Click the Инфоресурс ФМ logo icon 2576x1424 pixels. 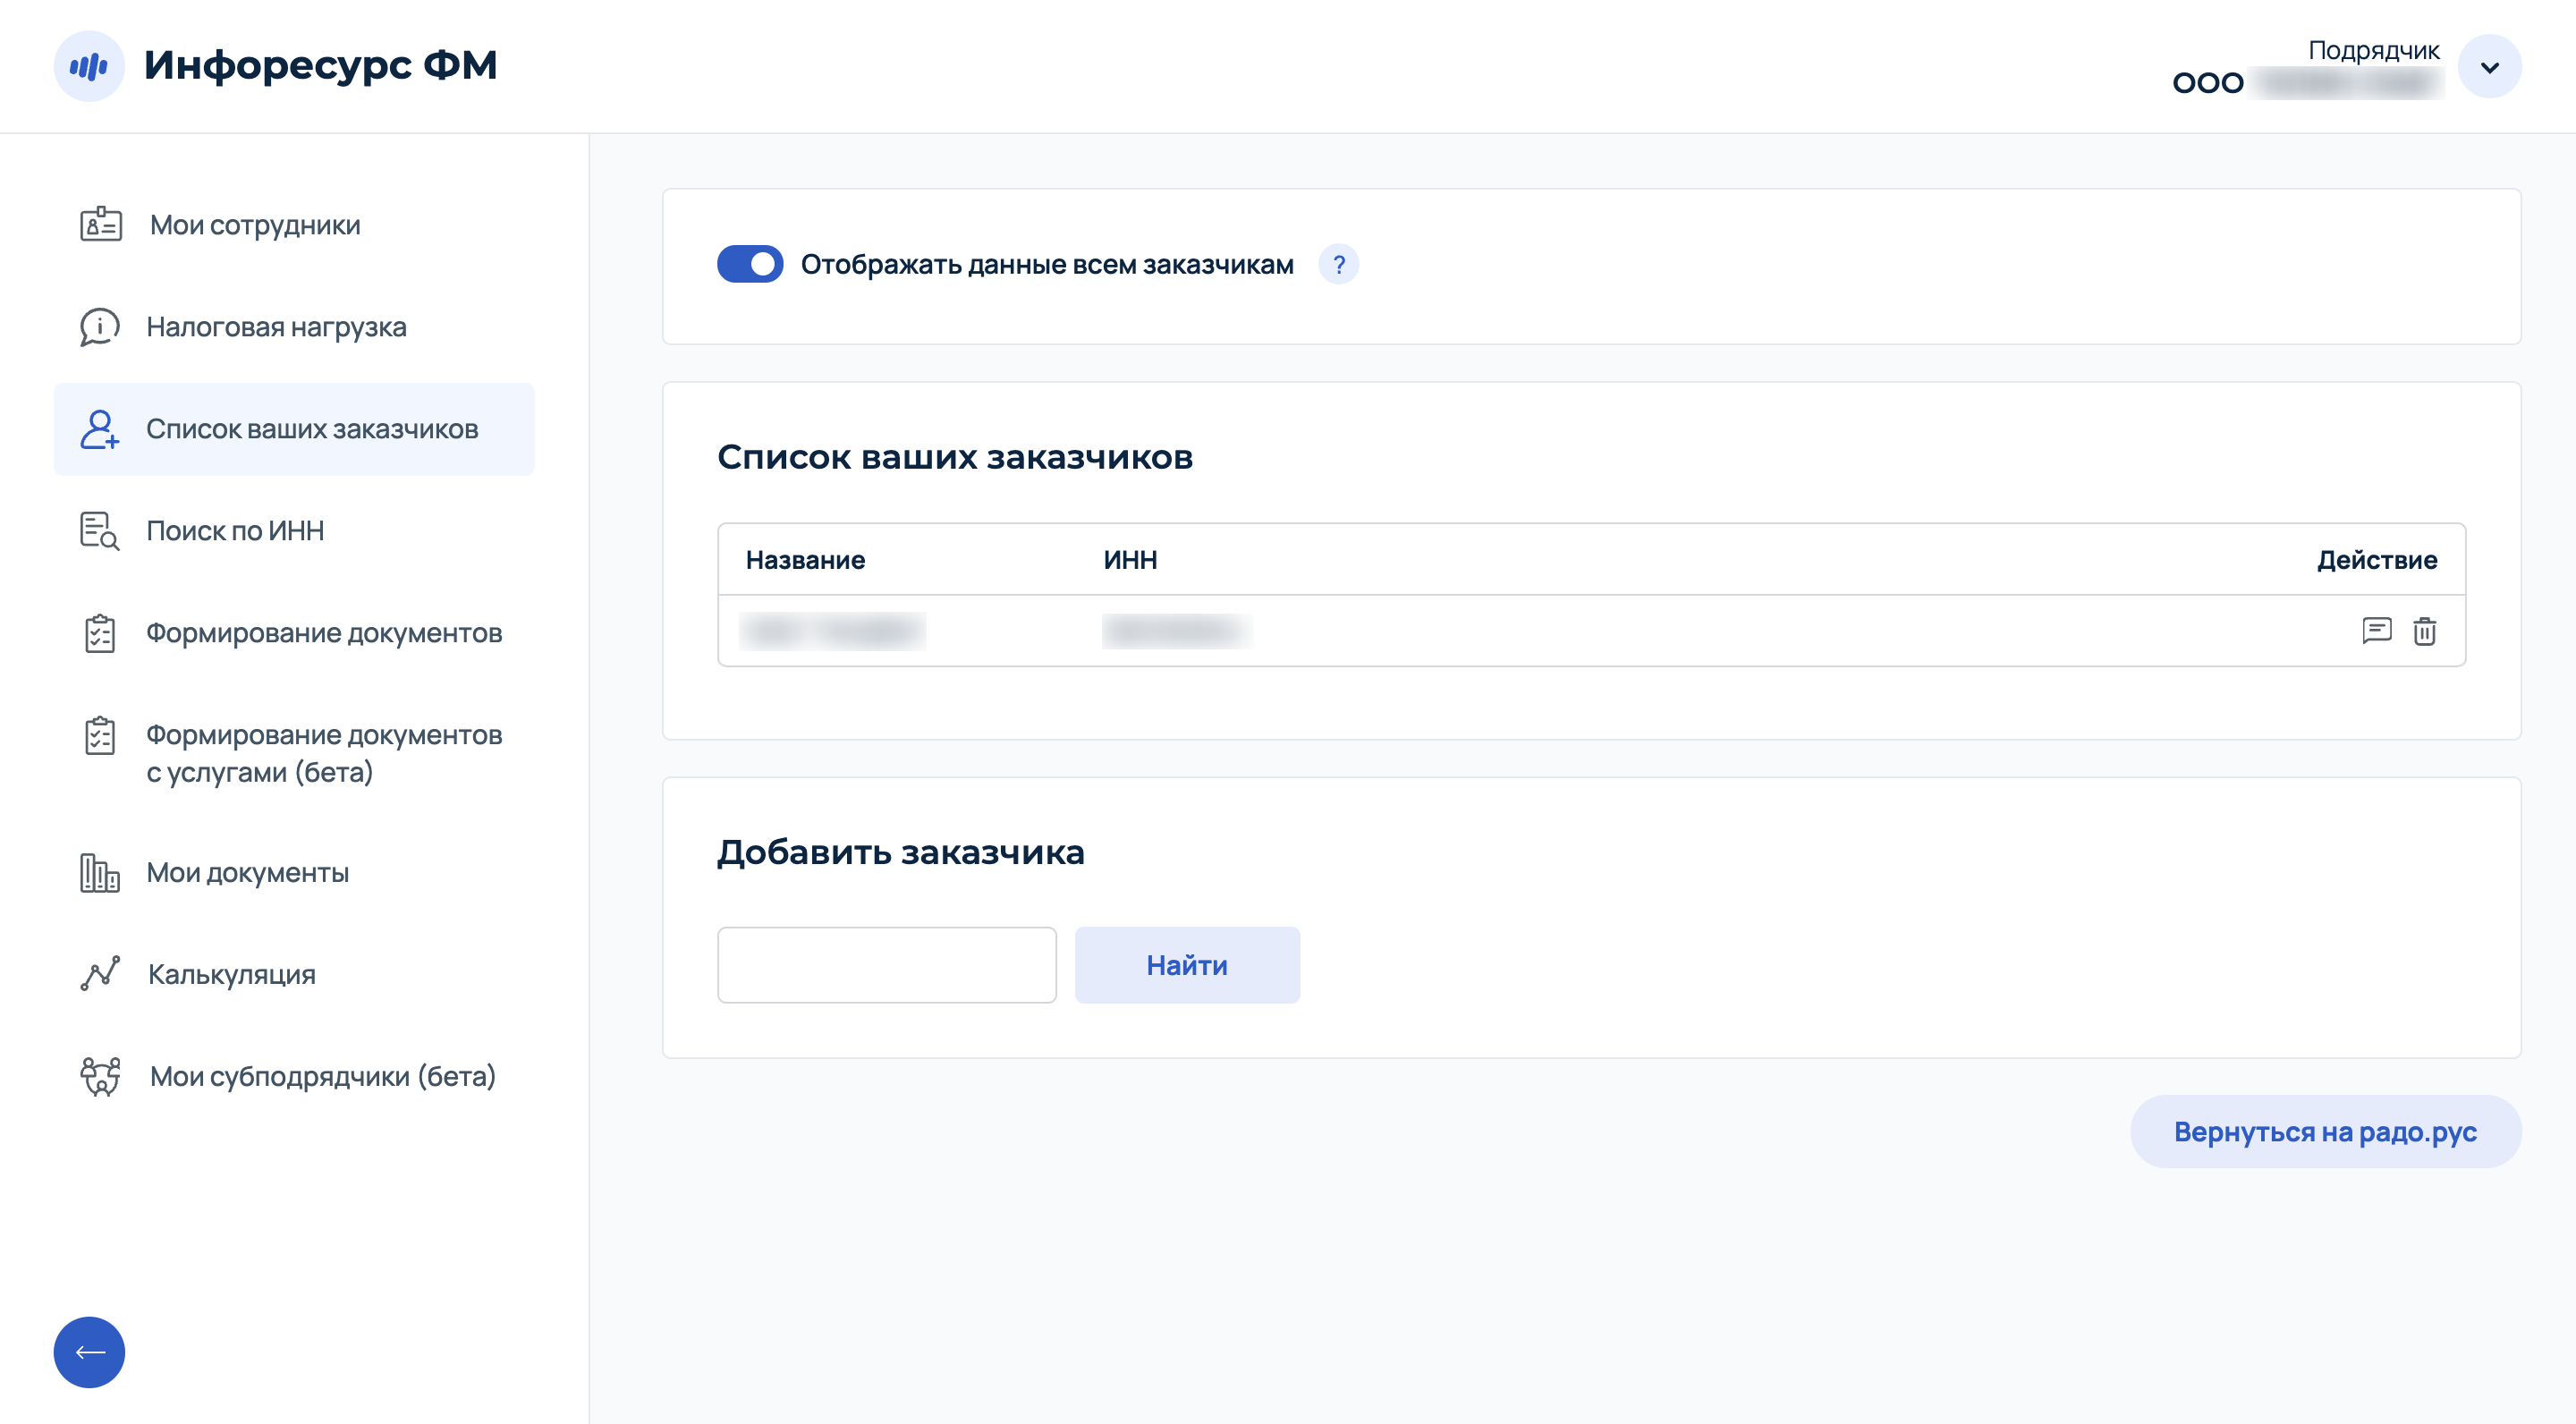[89, 66]
